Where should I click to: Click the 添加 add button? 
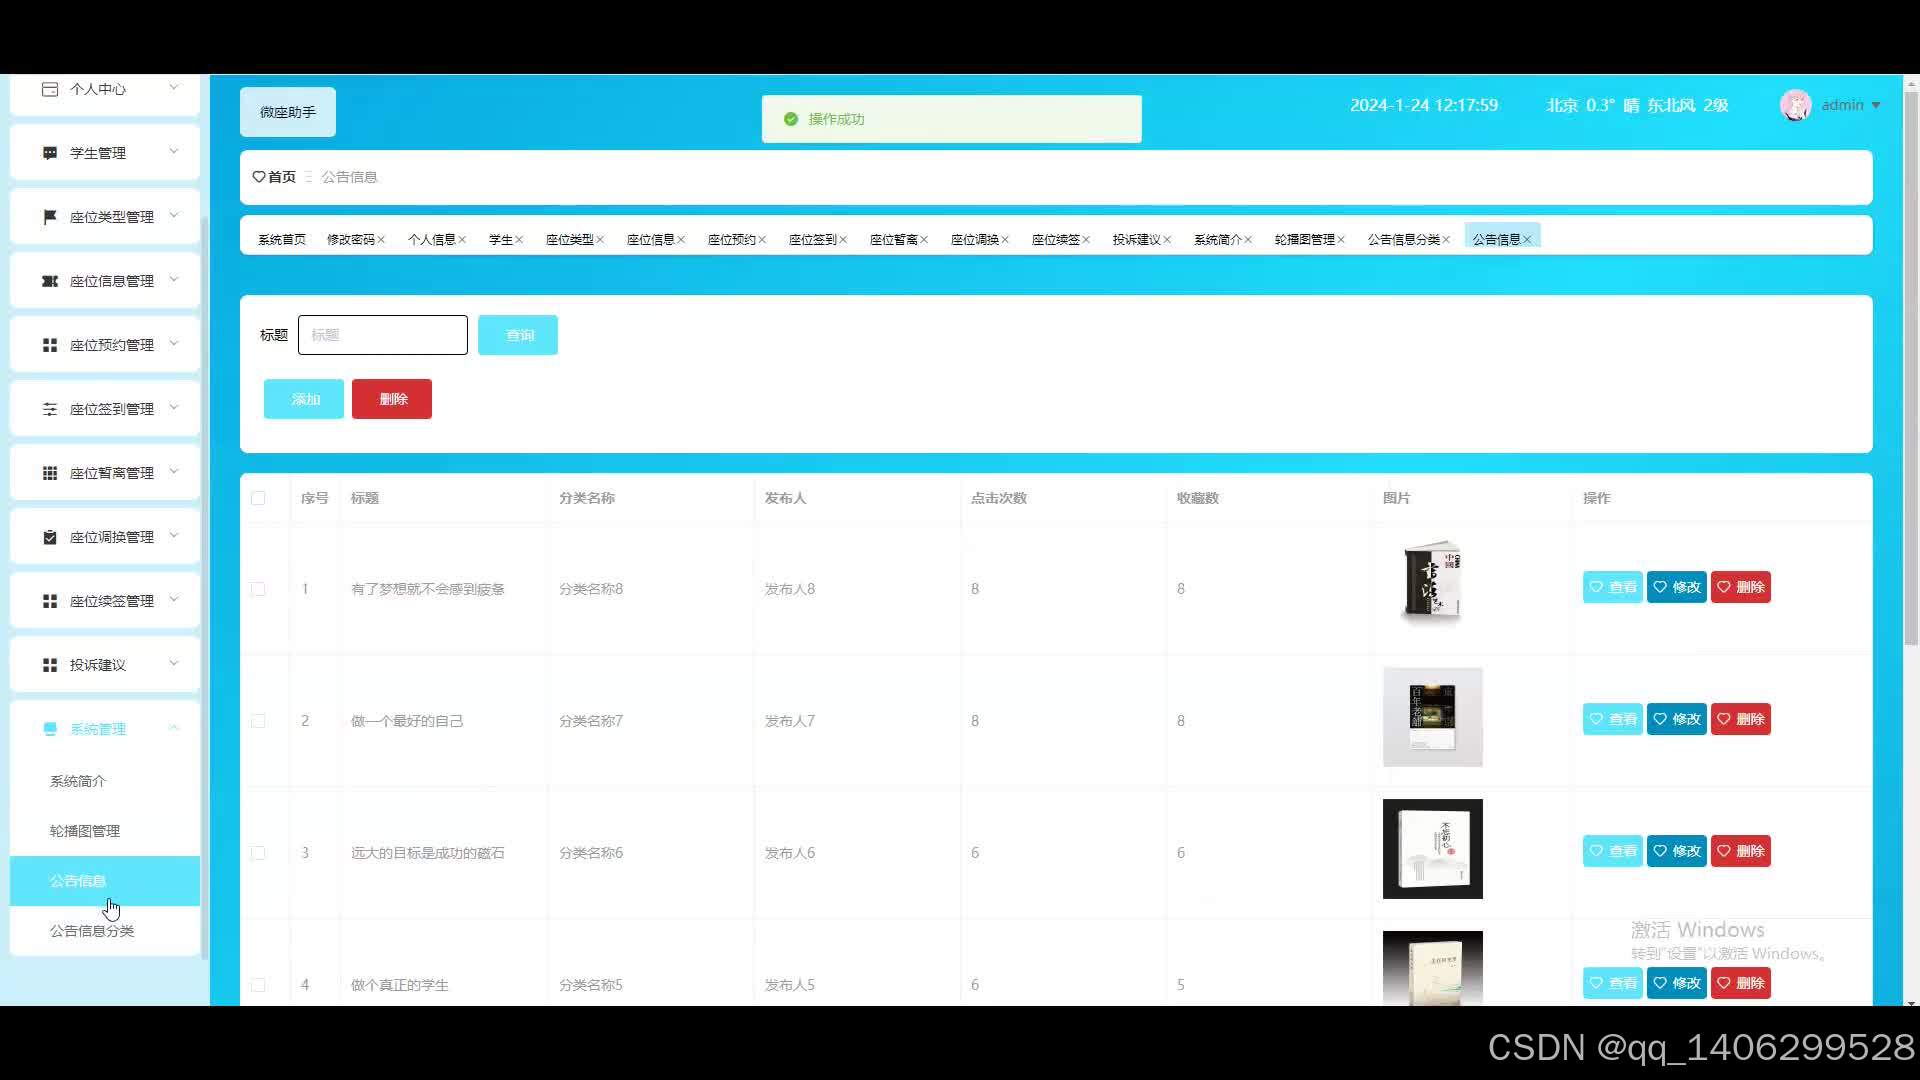[304, 399]
